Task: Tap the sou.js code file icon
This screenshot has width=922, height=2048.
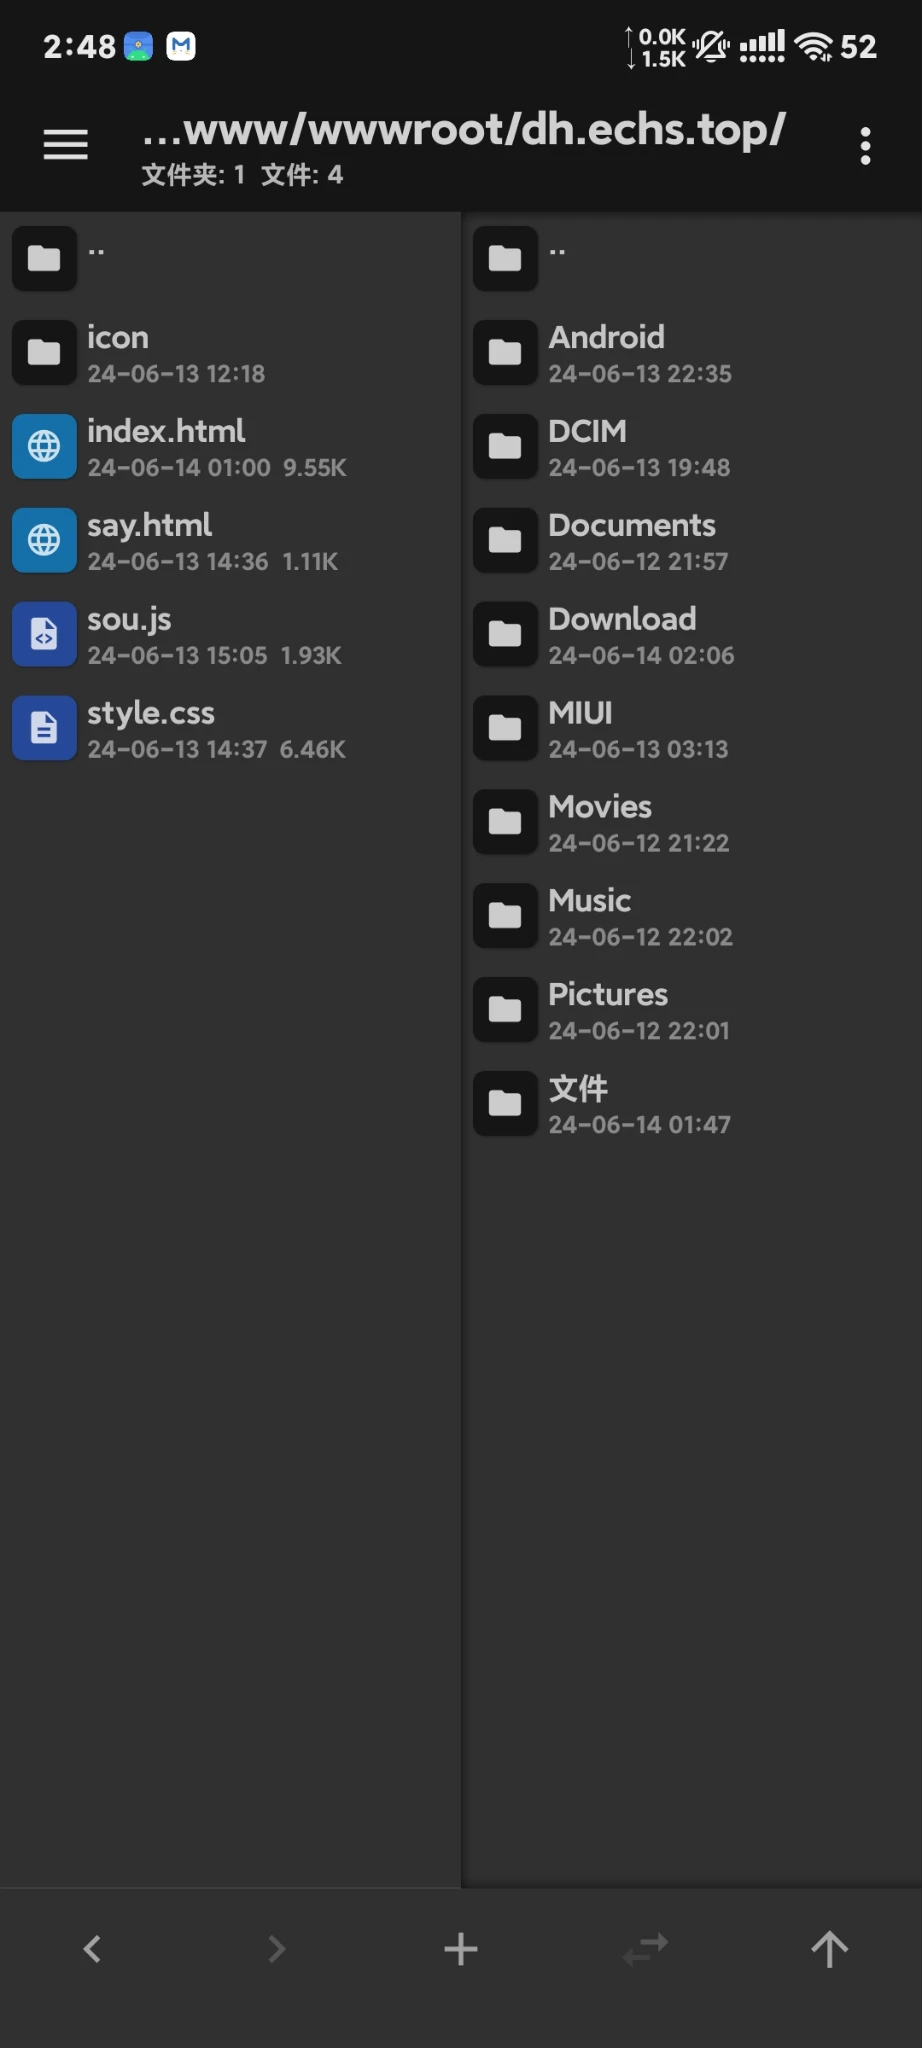Action: 44,634
